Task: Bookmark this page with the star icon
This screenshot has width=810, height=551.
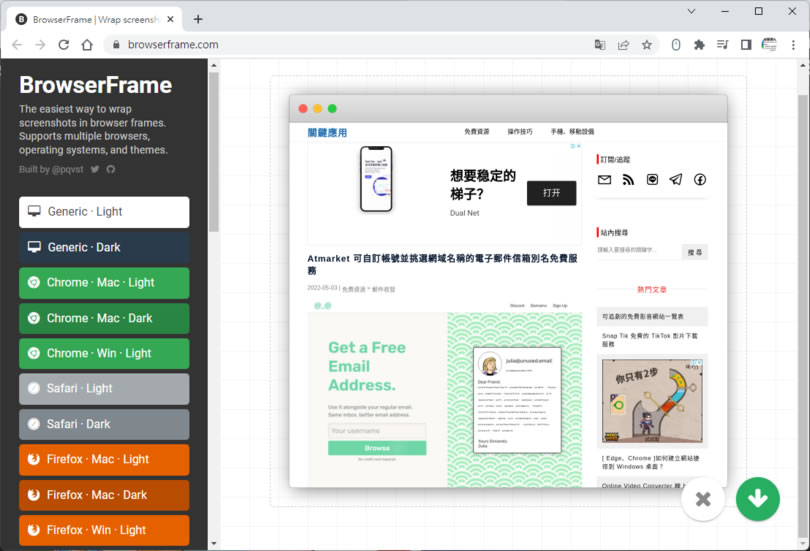Action: [647, 45]
